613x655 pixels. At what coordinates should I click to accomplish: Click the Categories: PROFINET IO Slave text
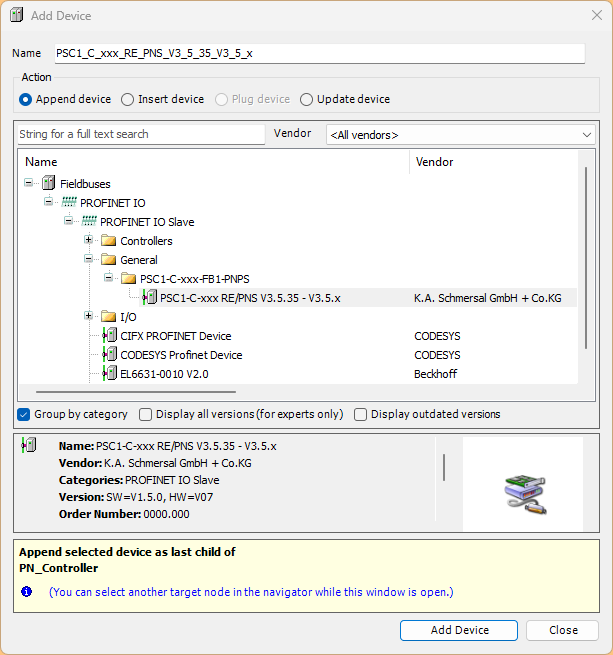point(139,480)
